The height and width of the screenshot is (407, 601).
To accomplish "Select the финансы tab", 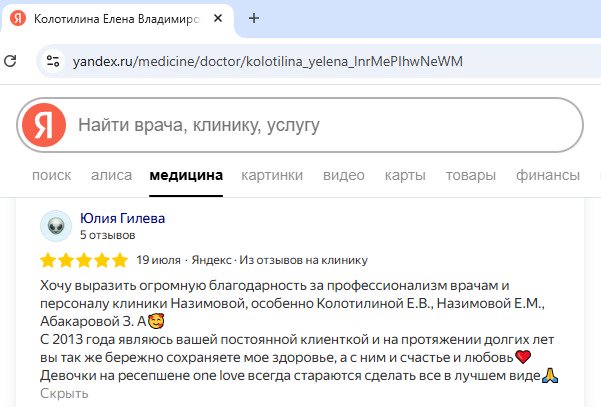I will 547,175.
